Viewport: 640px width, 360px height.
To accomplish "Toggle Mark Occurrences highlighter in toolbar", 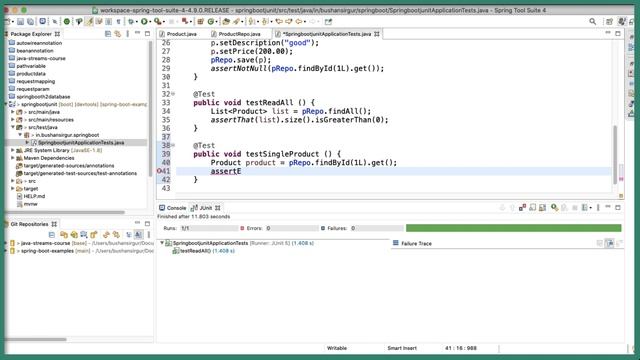I will (89, 21).
